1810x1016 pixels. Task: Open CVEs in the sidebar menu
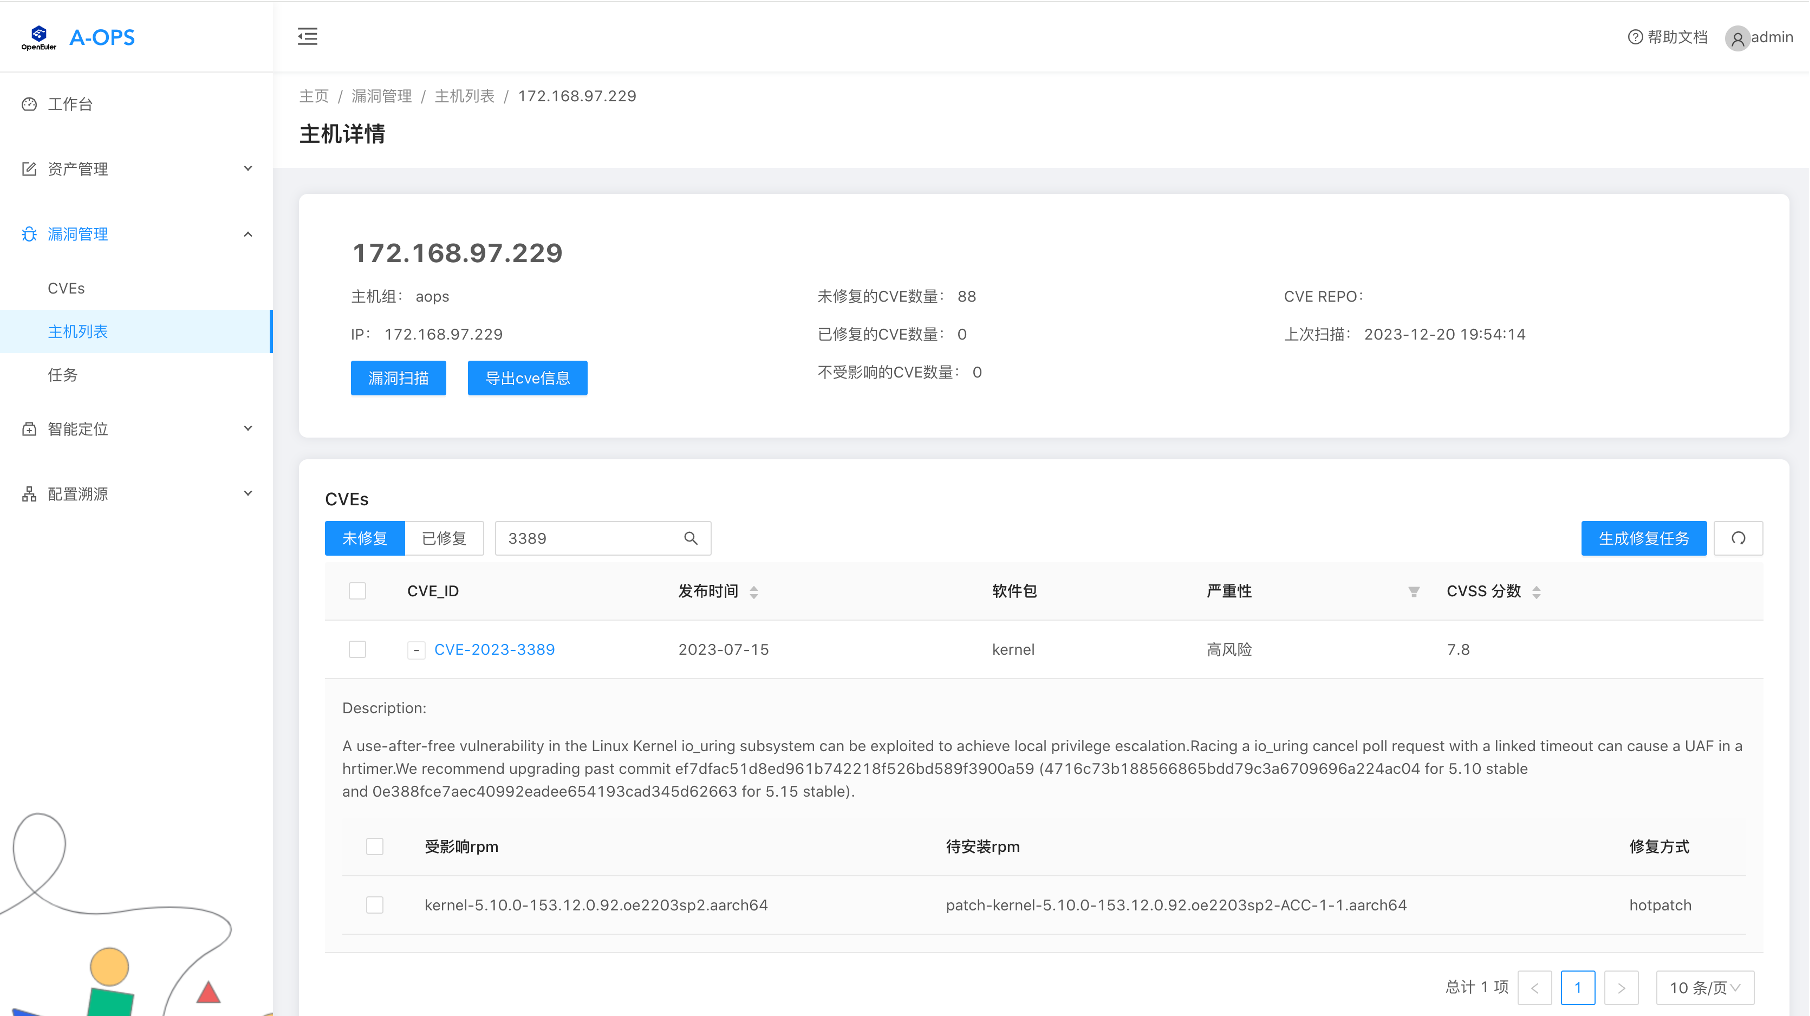(x=66, y=288)
